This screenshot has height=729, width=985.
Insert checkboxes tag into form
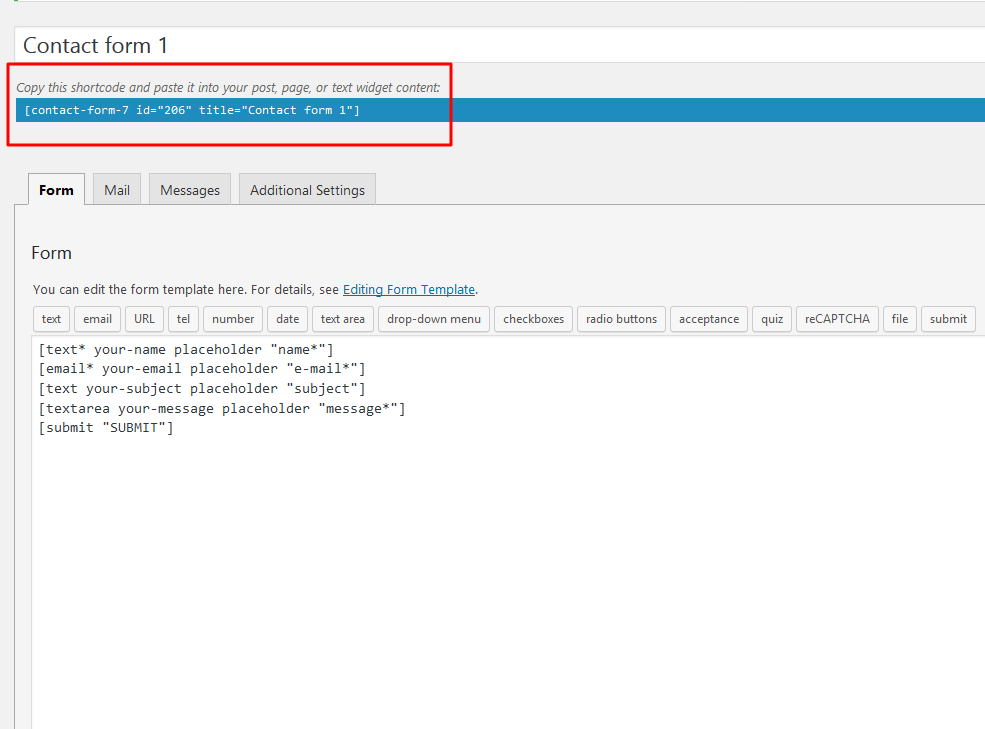(533, 319)
